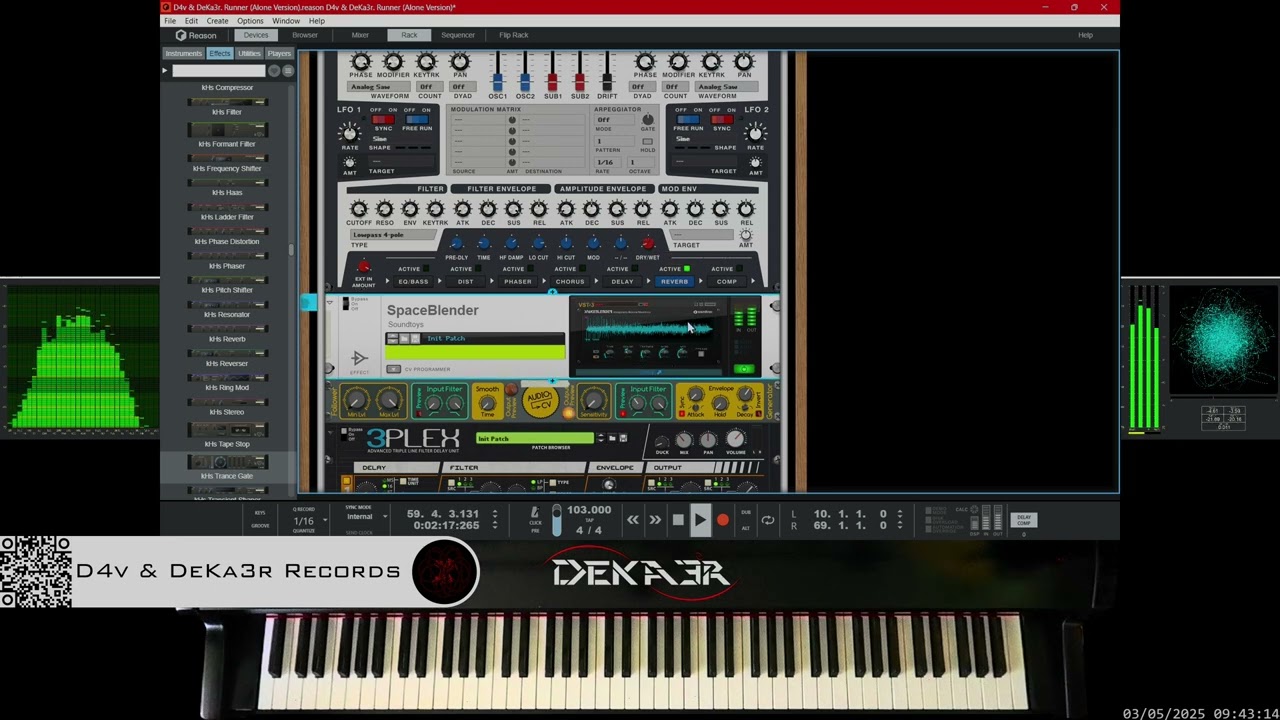Screen dimensions: 1280x720
Task: Switch to the Instruments browser tab
Action: (183, 53)
